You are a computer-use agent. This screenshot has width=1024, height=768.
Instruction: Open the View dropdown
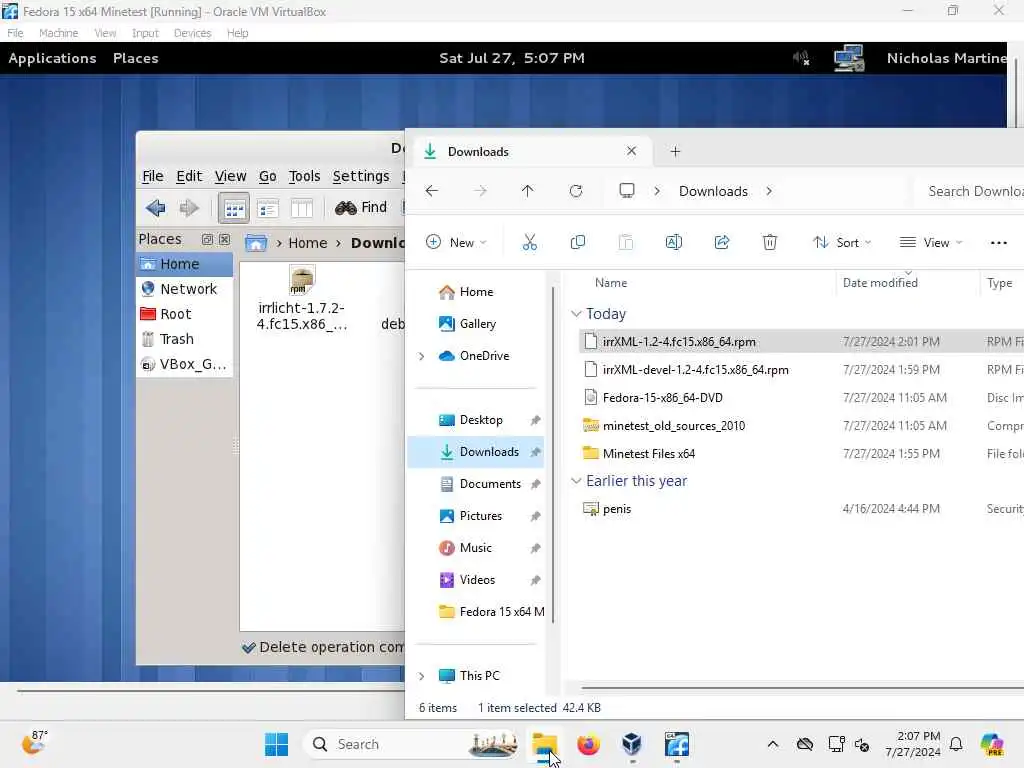pyautogui.click(x=931, y=242)
